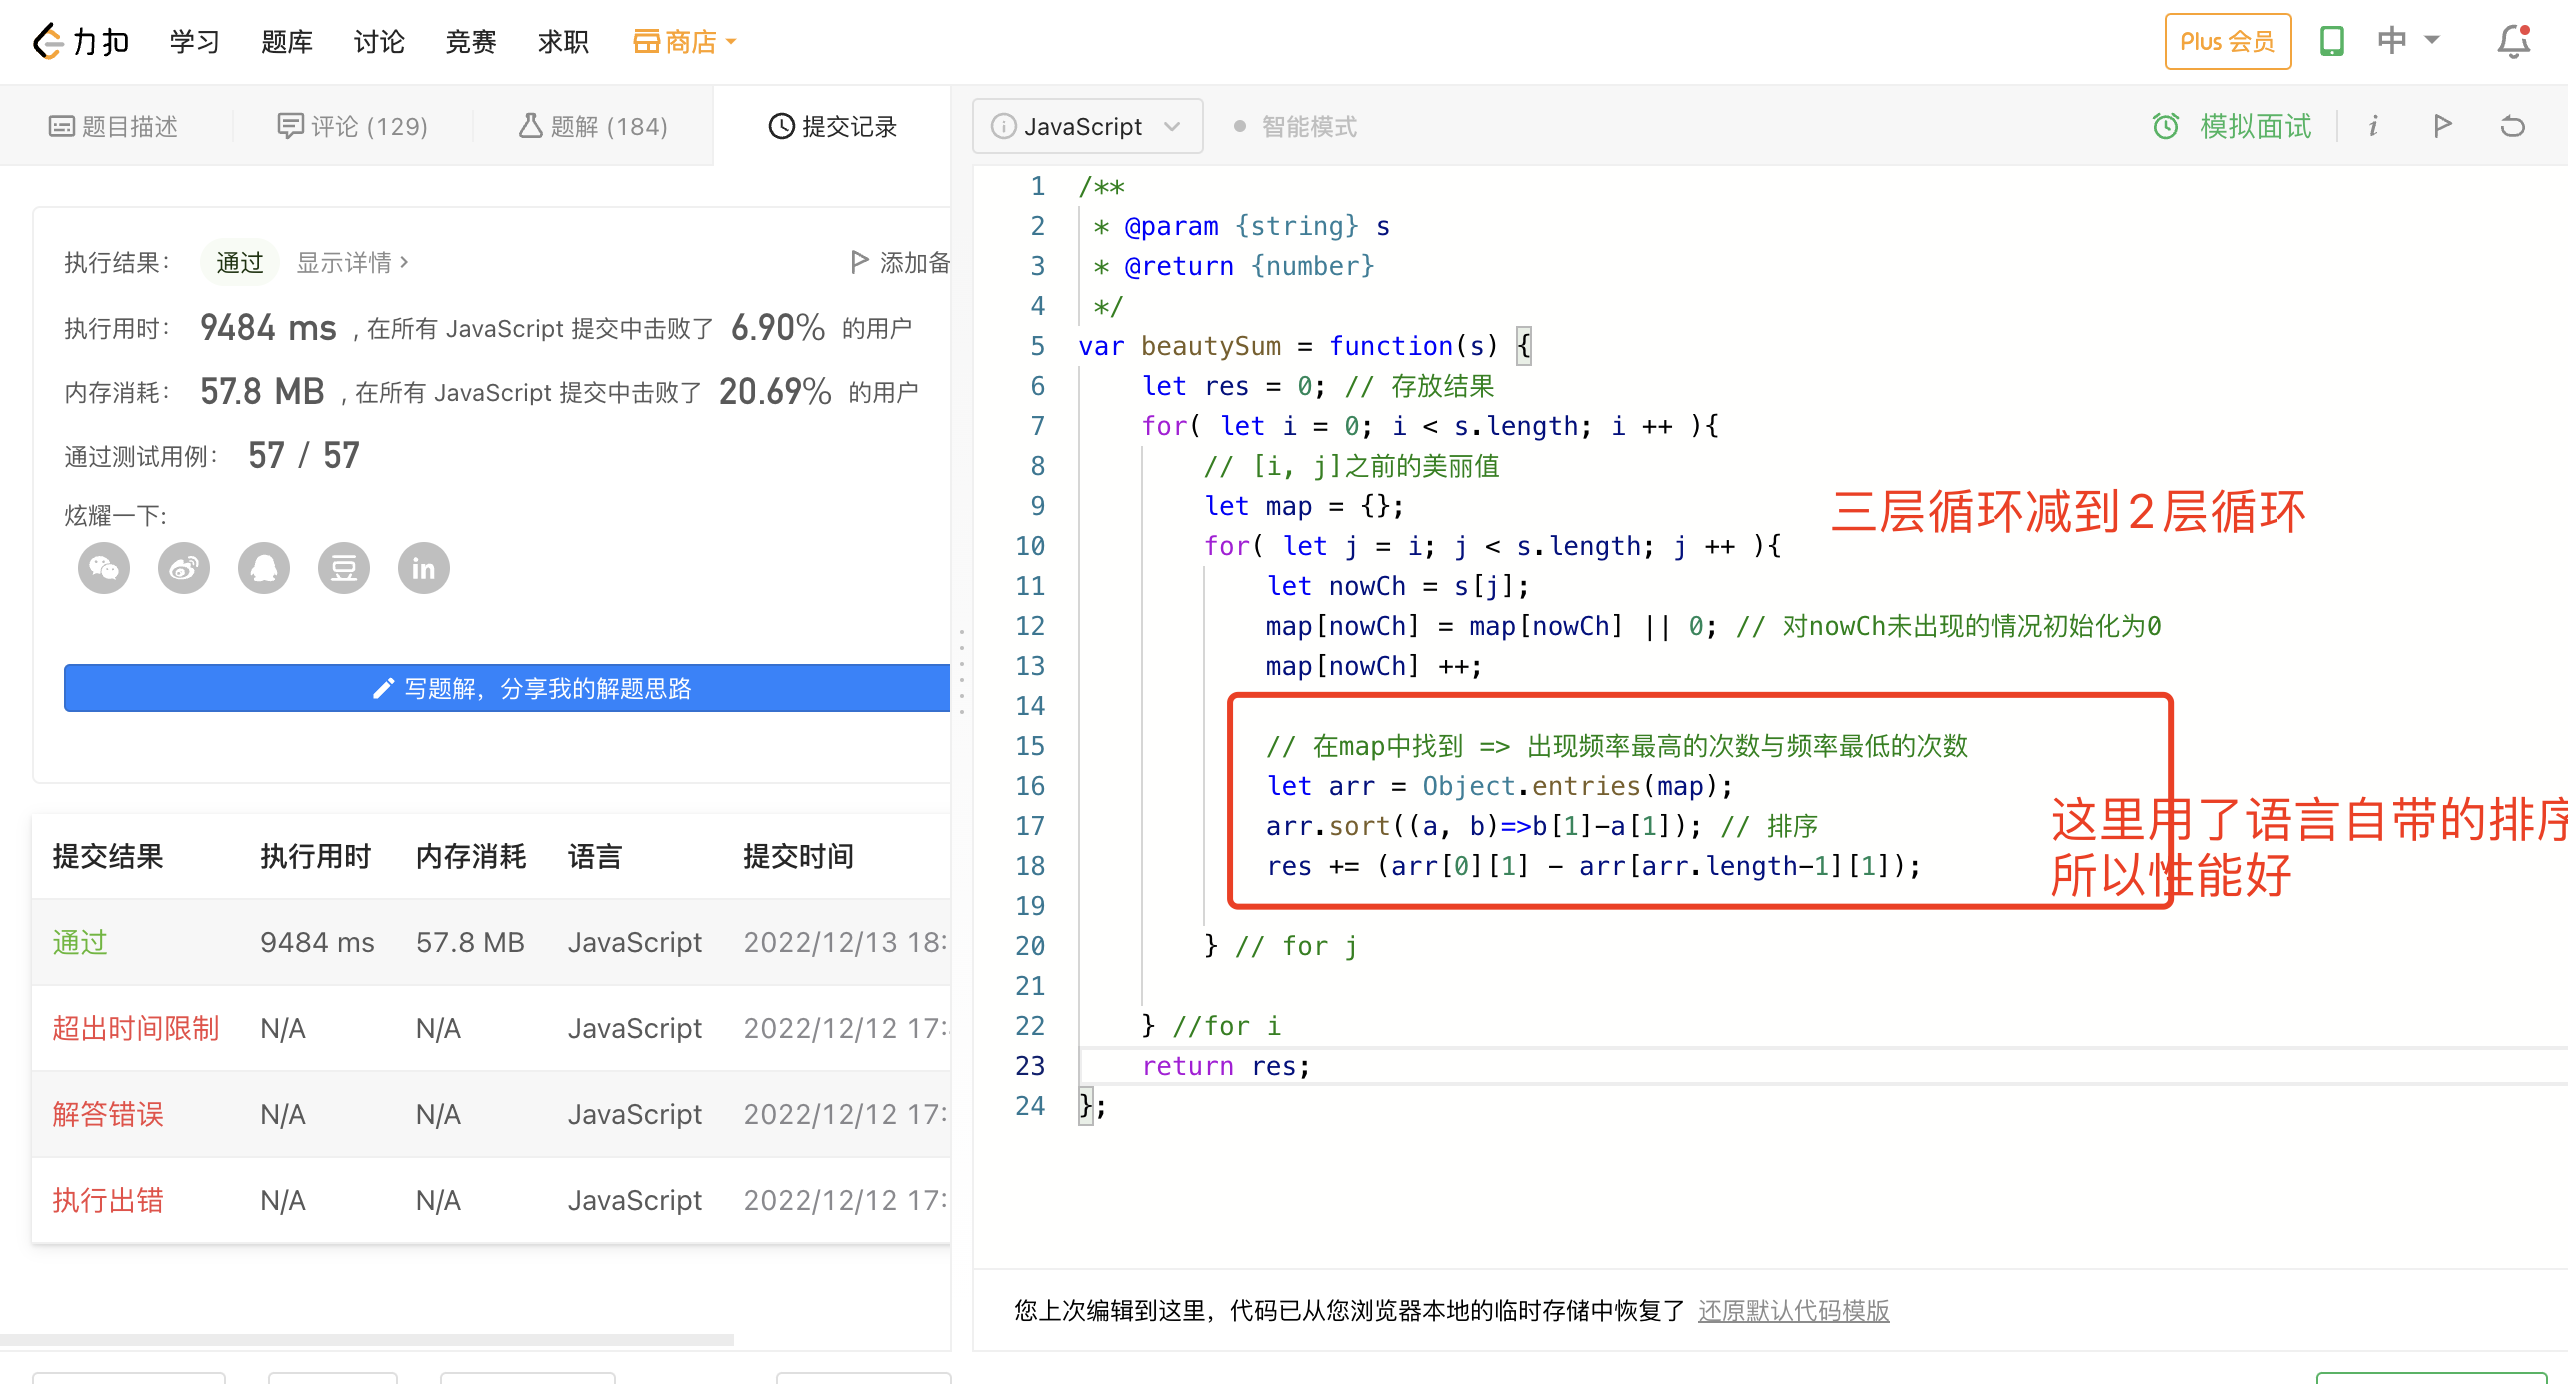Click the 语言 column header
Screen dimensions: 2568x1384
tap(595, 856)
